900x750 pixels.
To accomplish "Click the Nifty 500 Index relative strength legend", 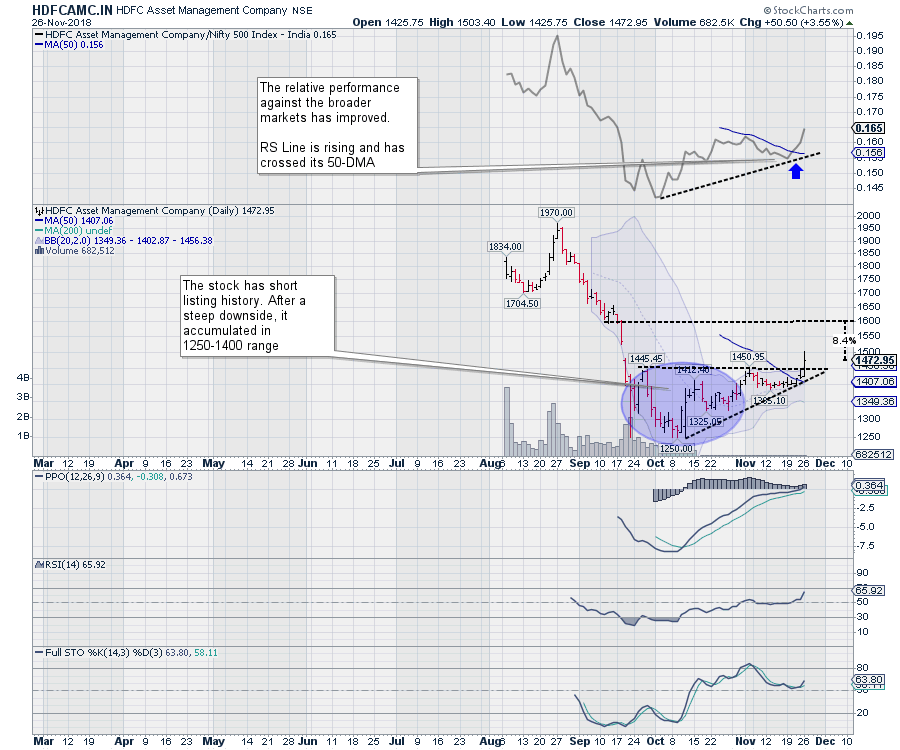I will pyautogui.click(x=185, y=34).
